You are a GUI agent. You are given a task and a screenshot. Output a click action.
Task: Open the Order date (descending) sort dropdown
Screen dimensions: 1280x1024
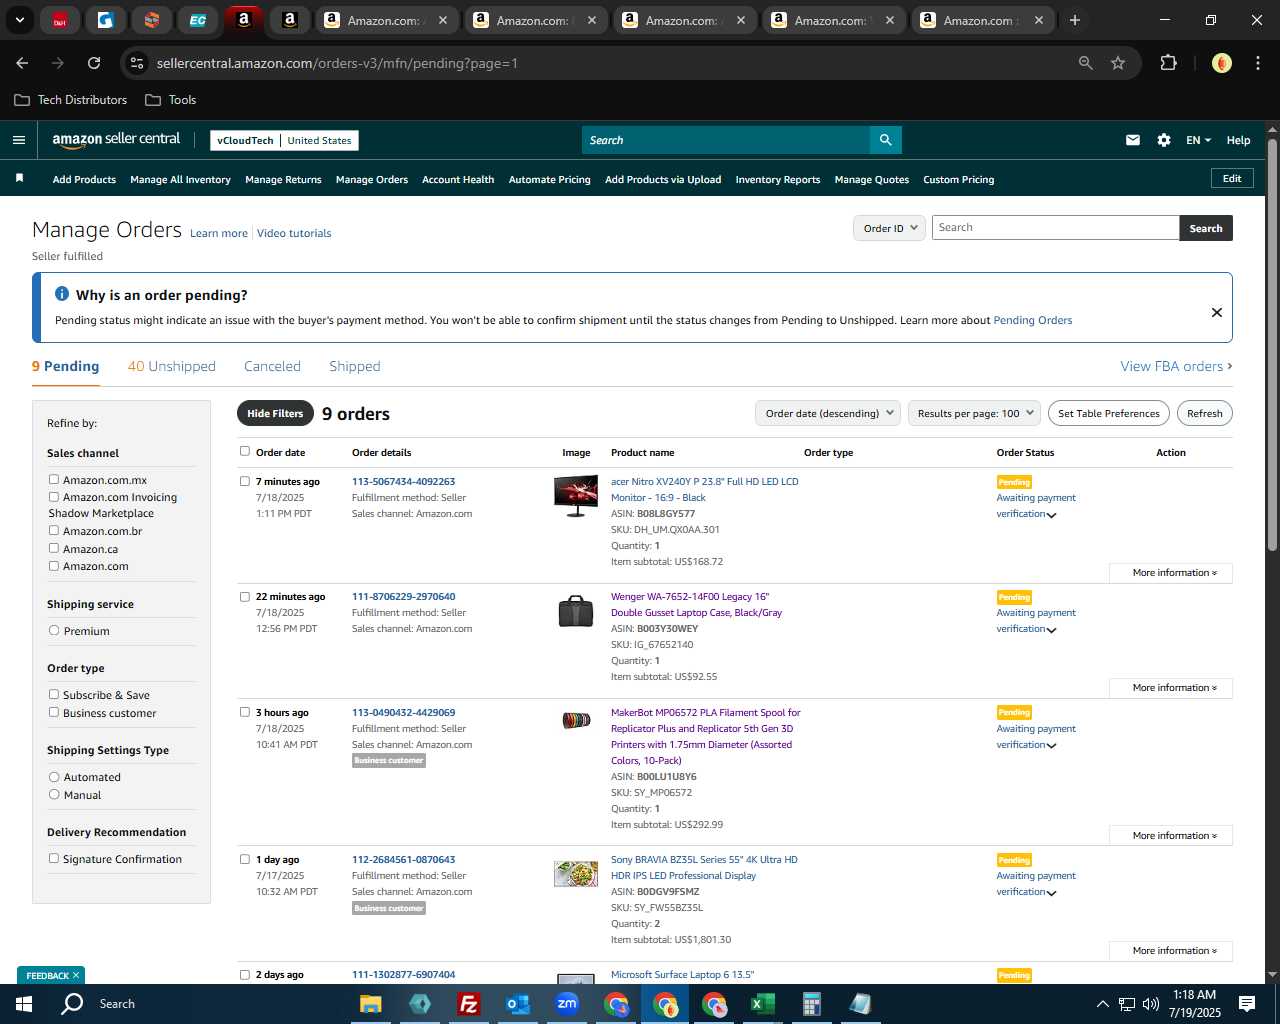coord(828,413)
